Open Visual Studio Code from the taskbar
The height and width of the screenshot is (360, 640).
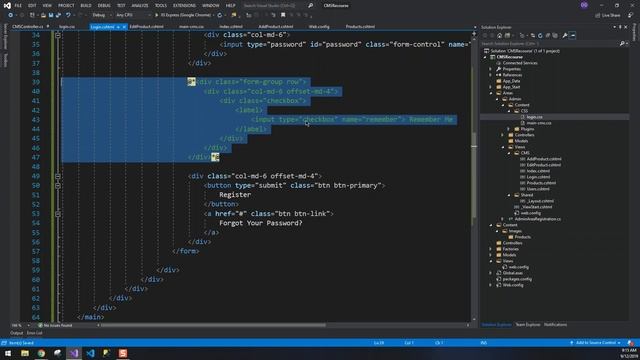pos(90,353)
